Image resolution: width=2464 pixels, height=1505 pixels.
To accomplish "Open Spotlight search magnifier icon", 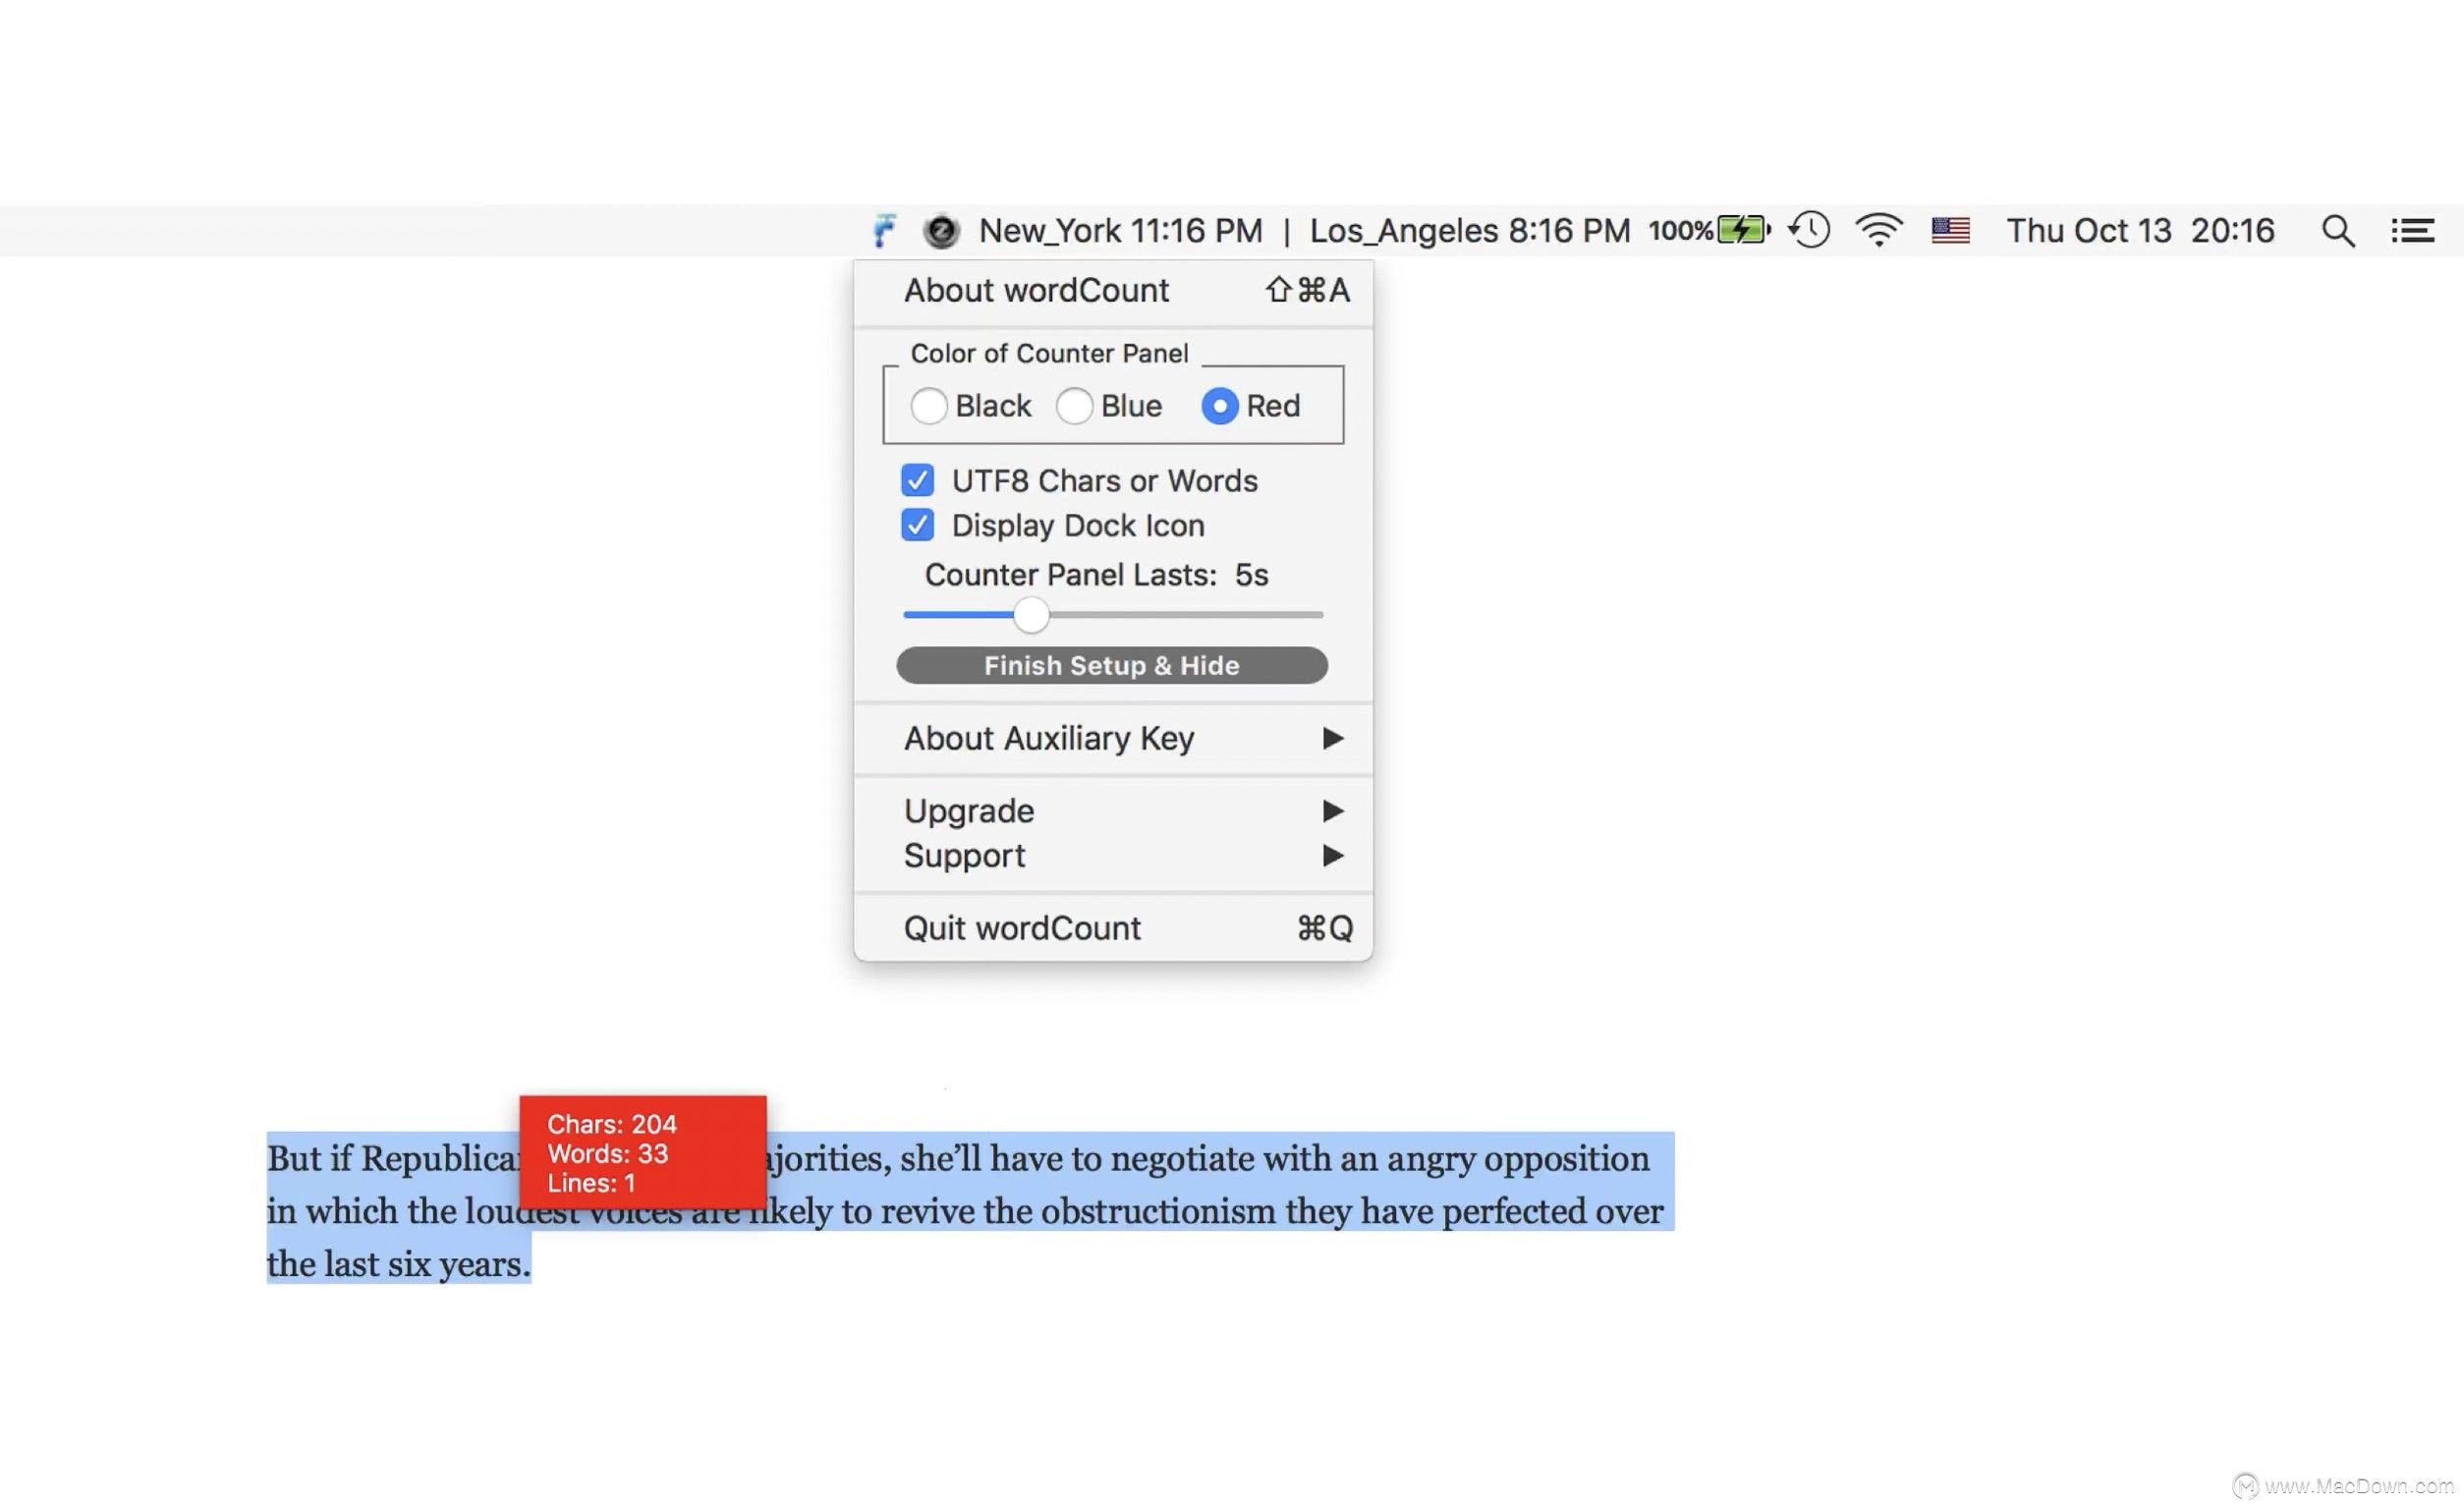I will [2337, 231].
